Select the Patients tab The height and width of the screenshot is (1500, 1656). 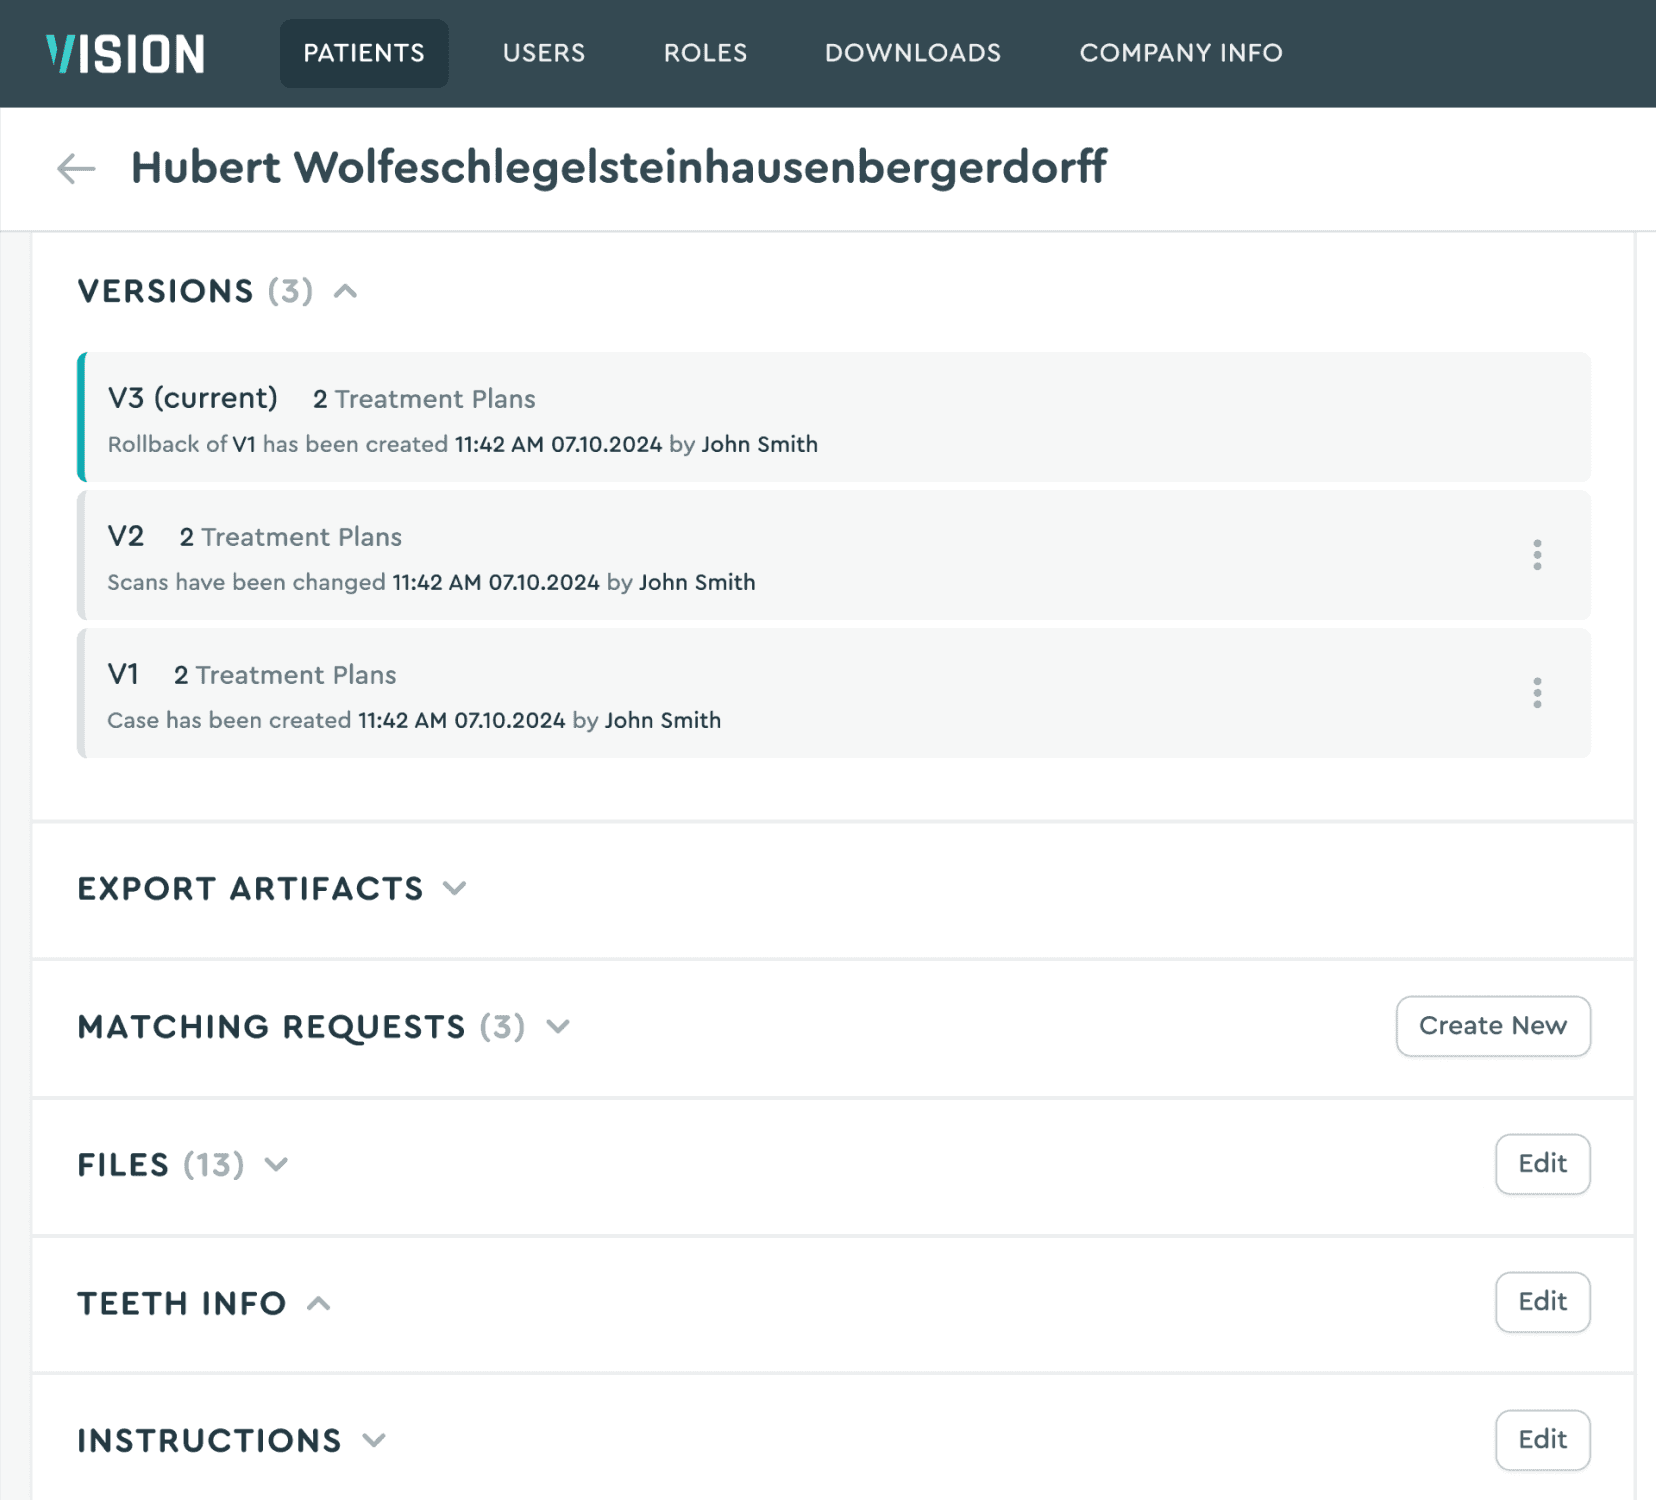(x=363, y=53)
